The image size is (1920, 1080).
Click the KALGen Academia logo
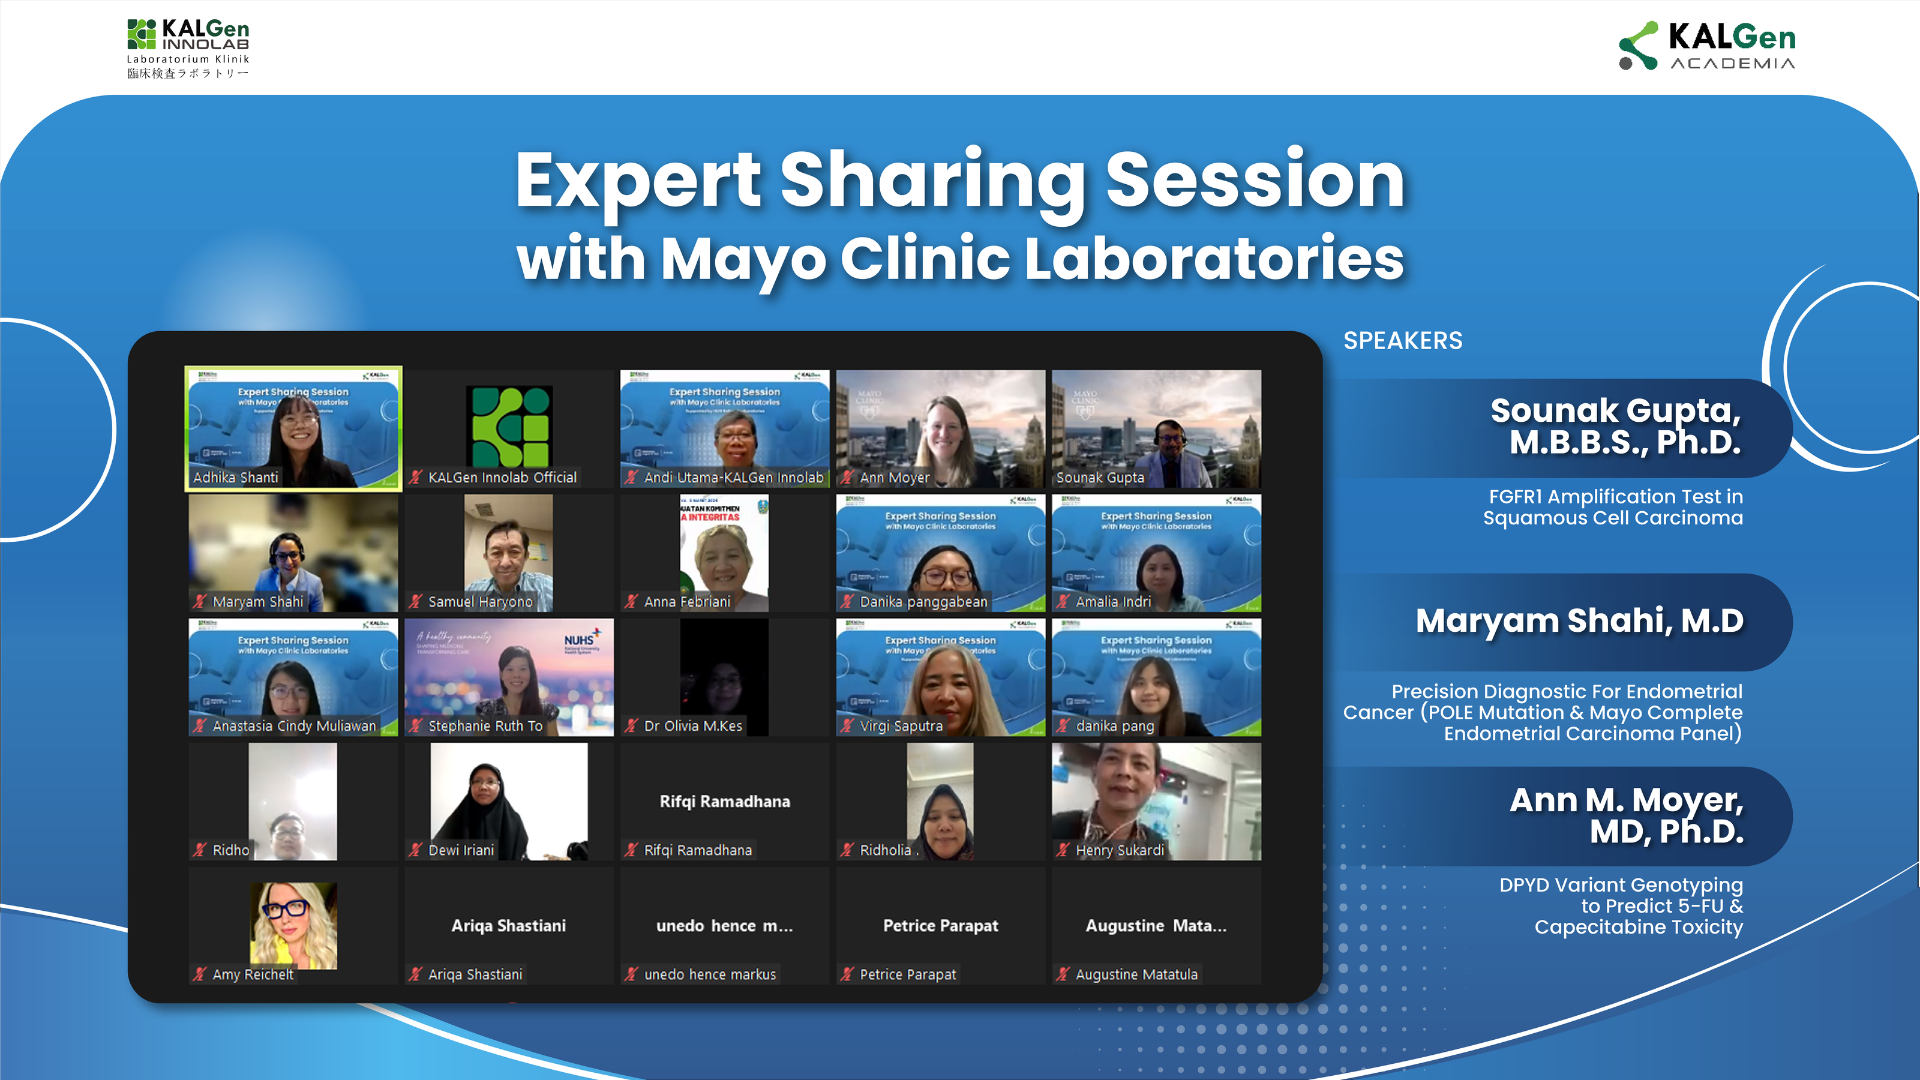point(1707,46)
